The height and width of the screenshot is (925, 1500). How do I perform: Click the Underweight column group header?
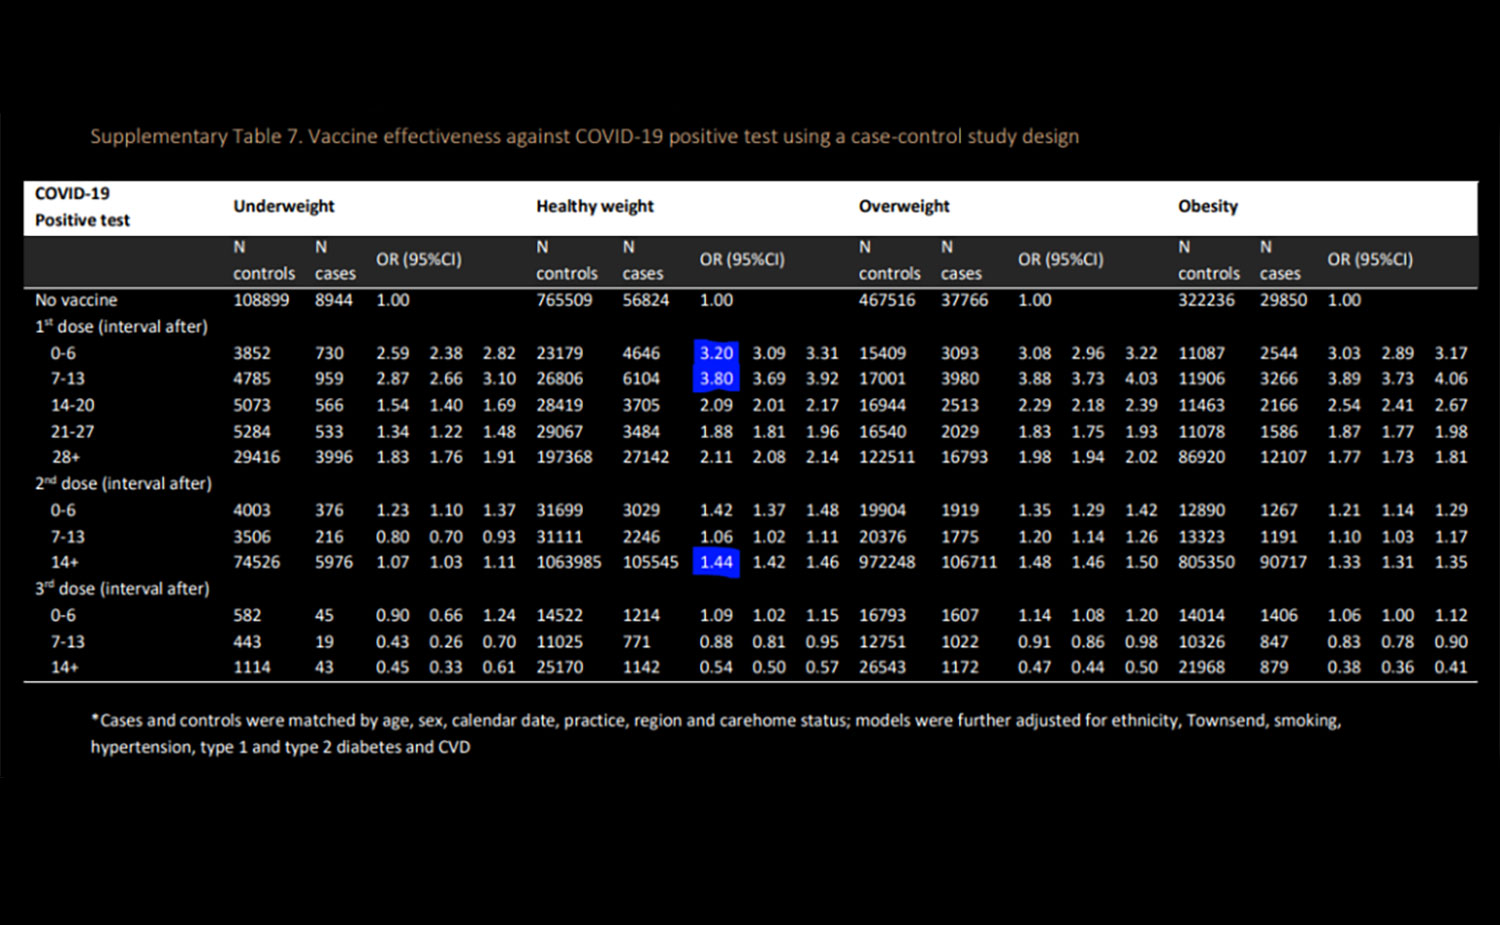284,206
